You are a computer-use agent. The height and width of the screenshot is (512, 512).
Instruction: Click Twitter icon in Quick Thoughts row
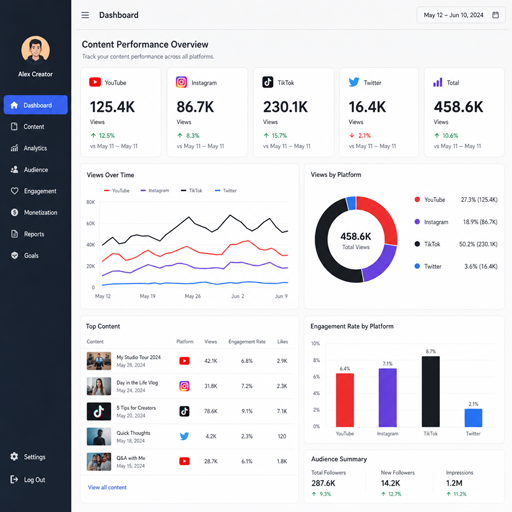click(x=184, y=436)
